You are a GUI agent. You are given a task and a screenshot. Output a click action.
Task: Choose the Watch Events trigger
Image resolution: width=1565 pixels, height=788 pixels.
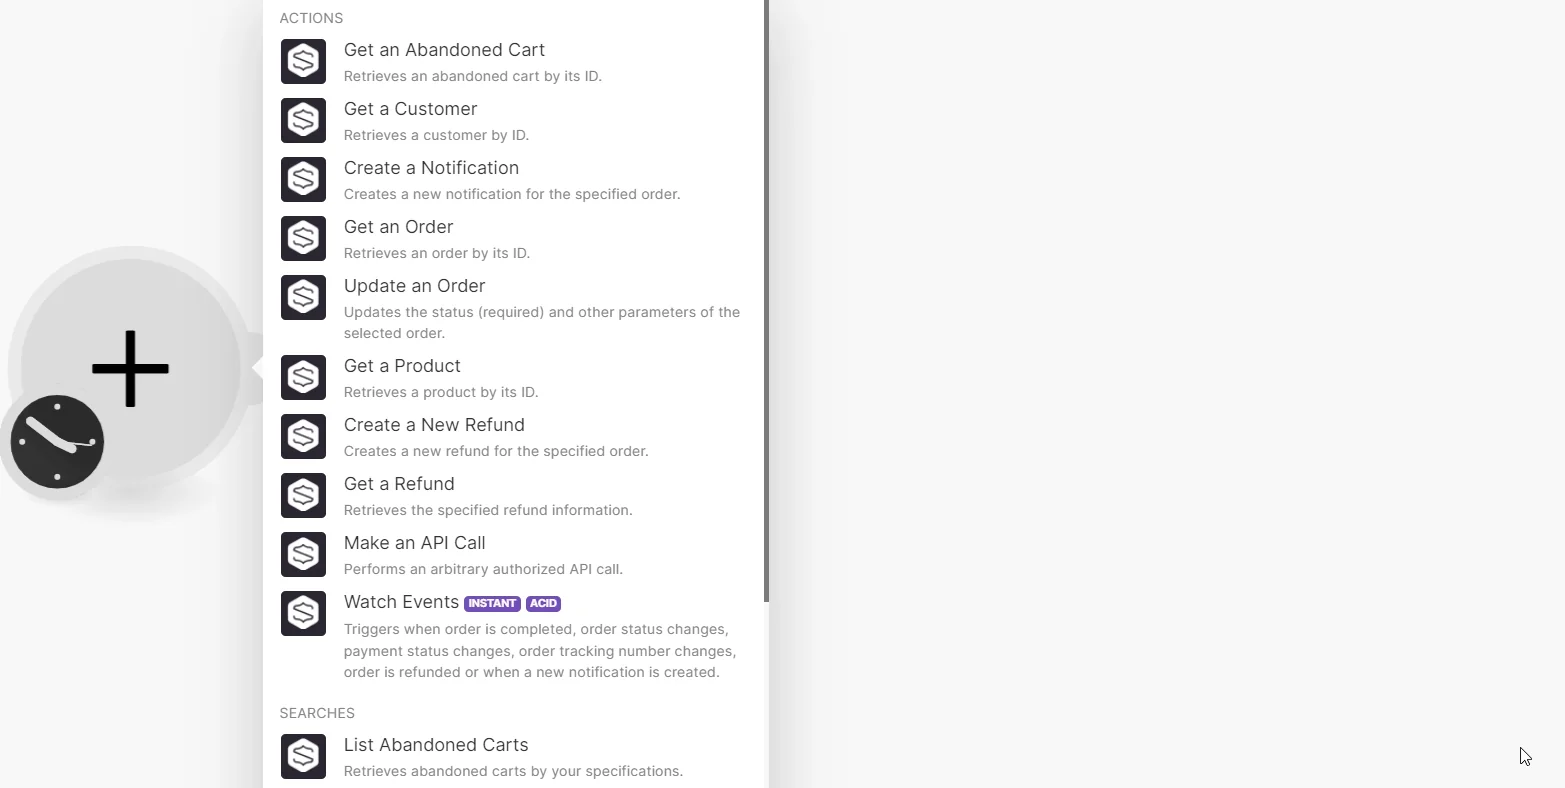pyautogui.click(x=515, y=636)
